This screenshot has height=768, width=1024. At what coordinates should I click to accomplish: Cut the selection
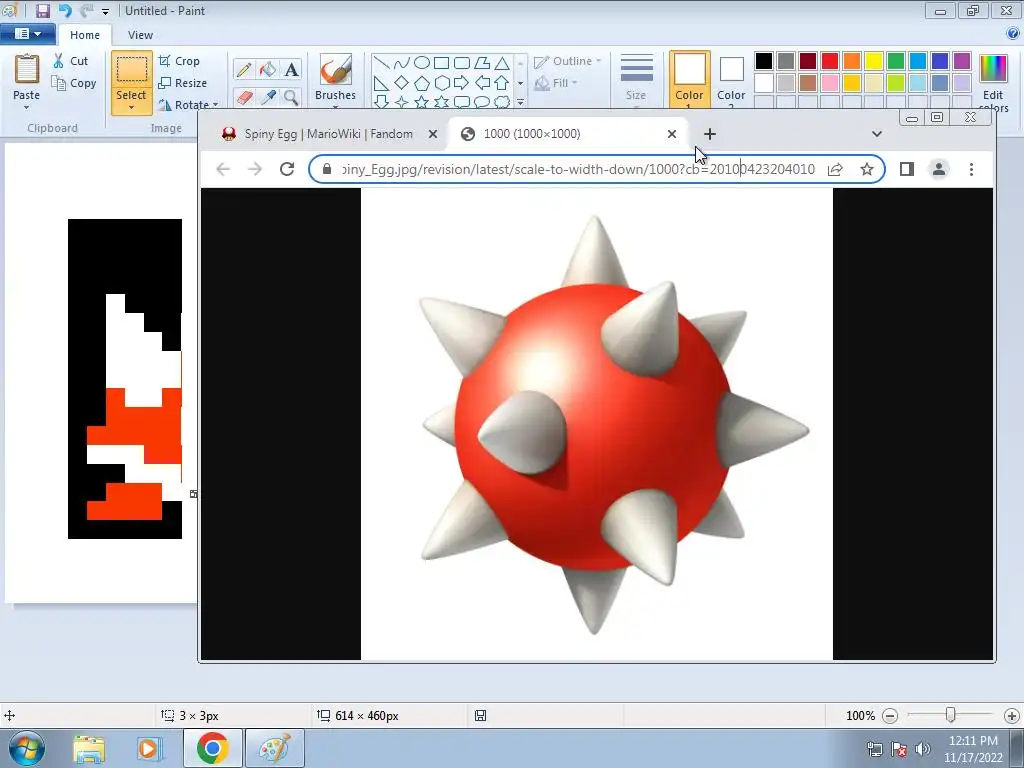[71, 61]
